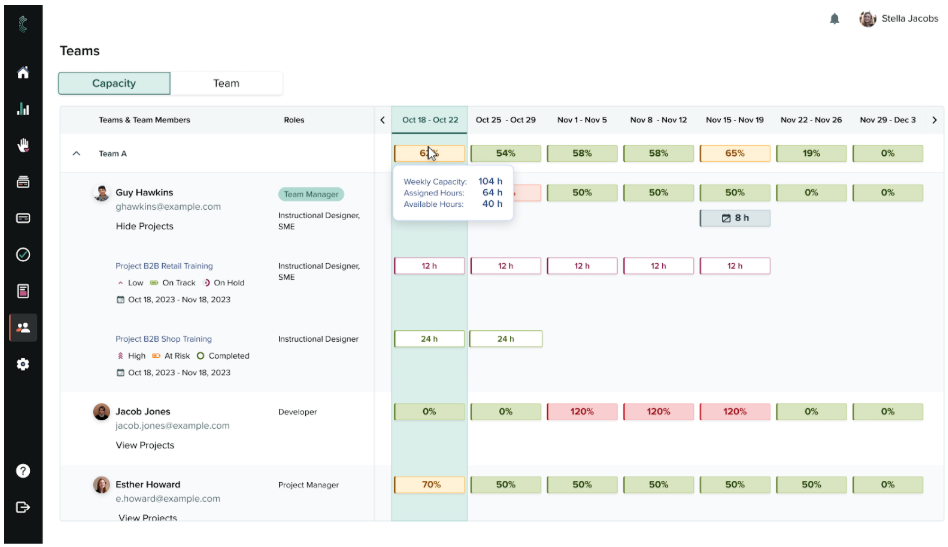Open Project B2B Retail Training link
The width and height of the screenshot is (948, 547).
(x=164, y=266)
